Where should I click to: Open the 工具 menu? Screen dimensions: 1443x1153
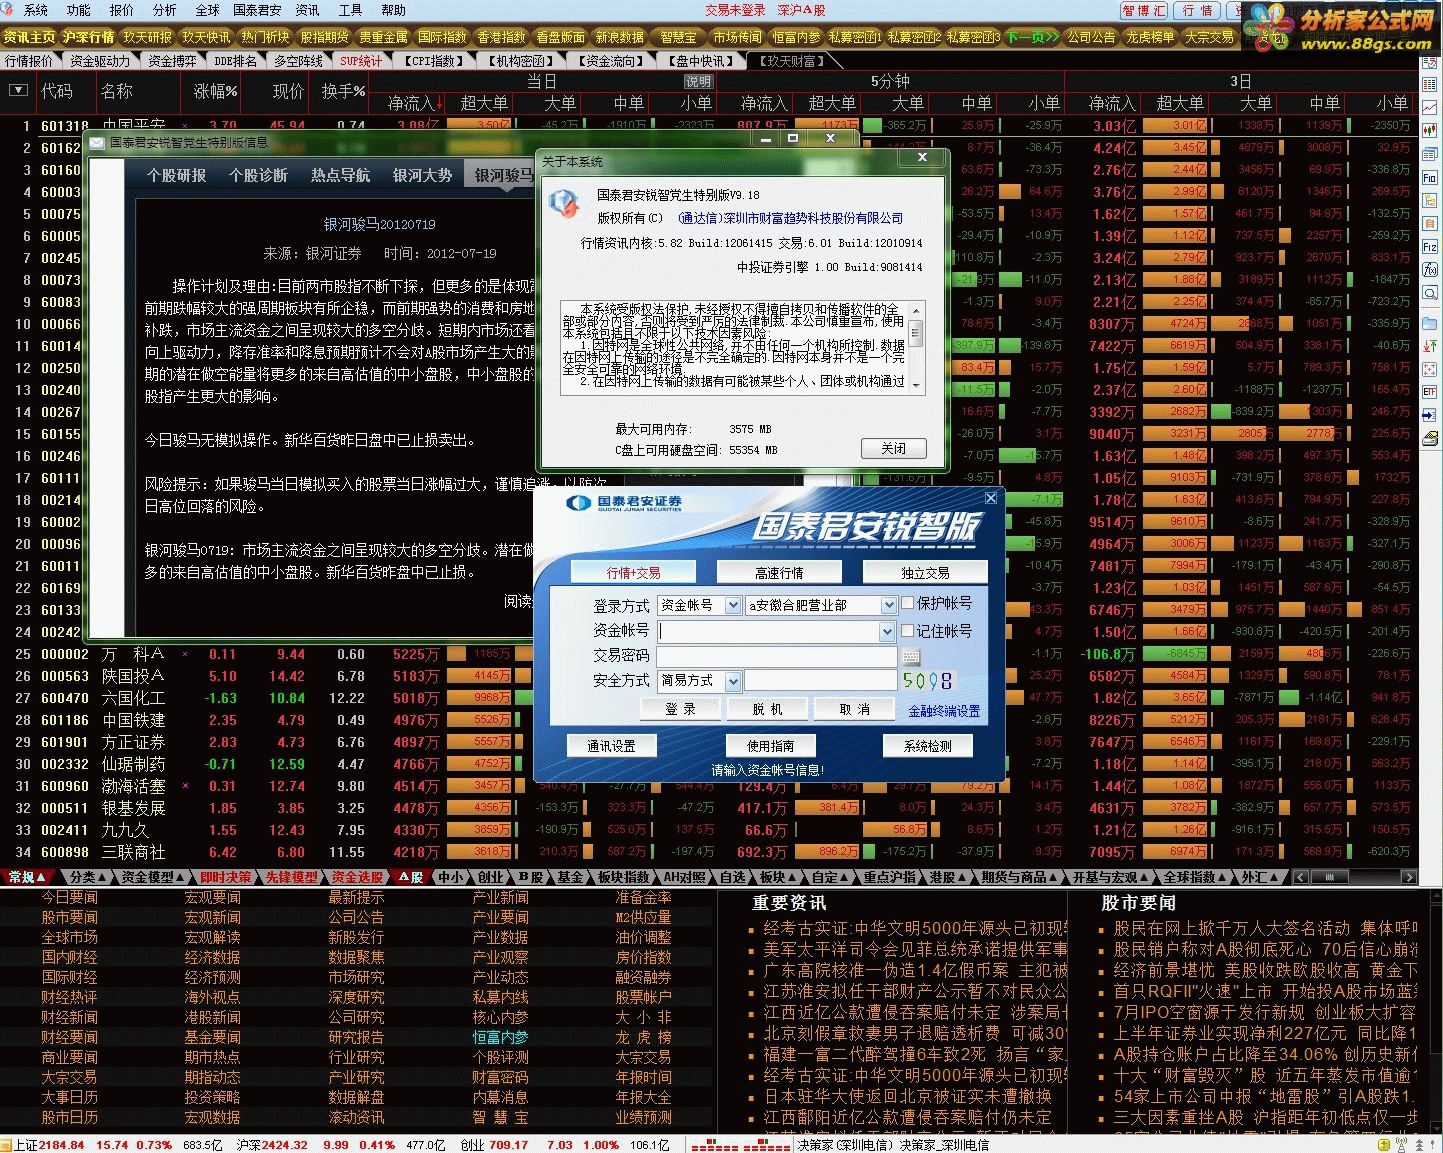coord(350,10)
